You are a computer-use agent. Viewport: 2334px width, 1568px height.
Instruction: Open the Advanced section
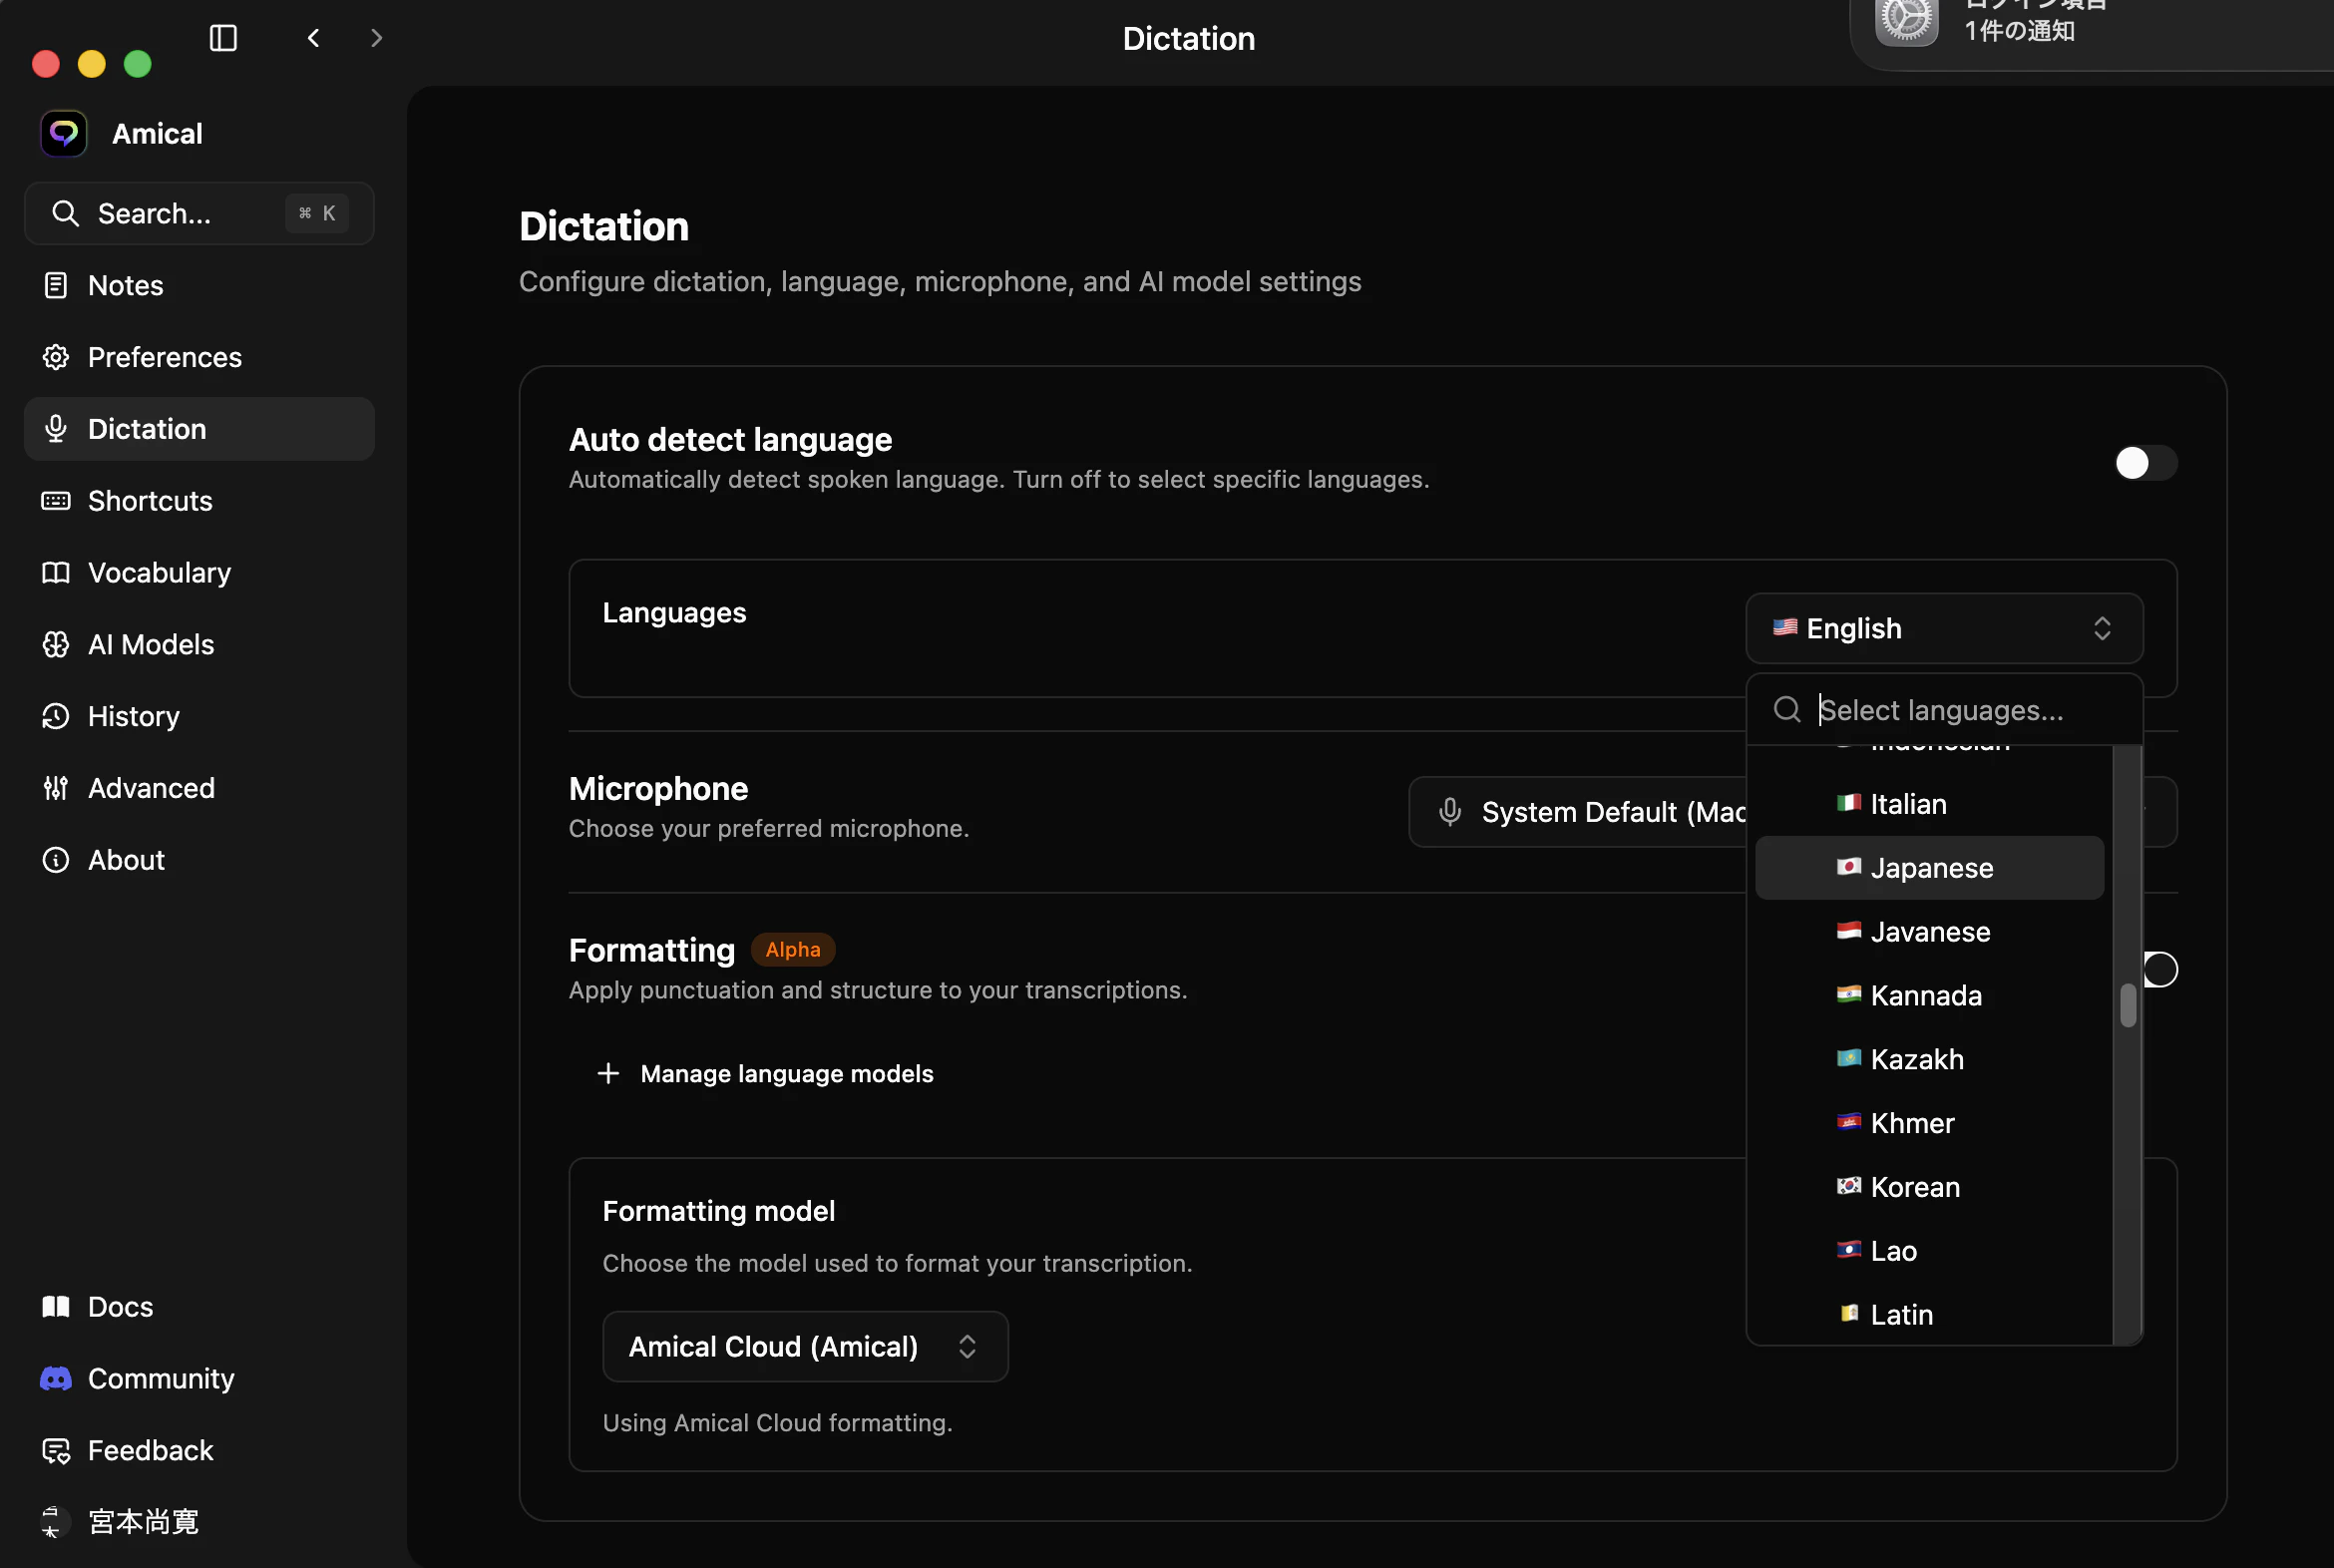[x=199, y=788]
